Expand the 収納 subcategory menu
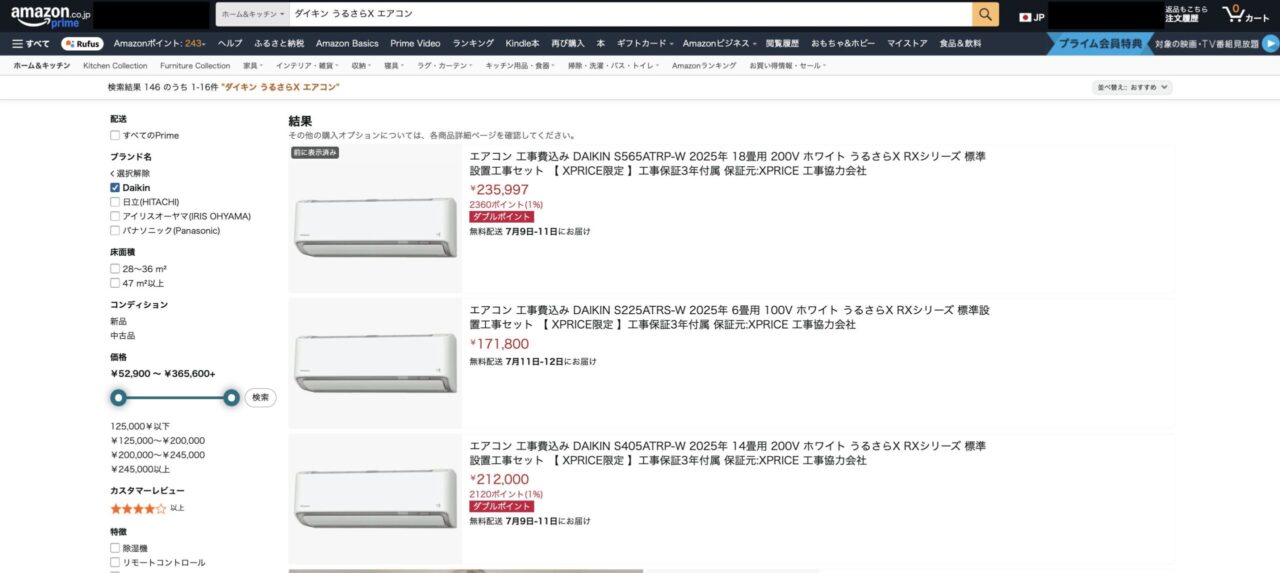 [361, 66]
